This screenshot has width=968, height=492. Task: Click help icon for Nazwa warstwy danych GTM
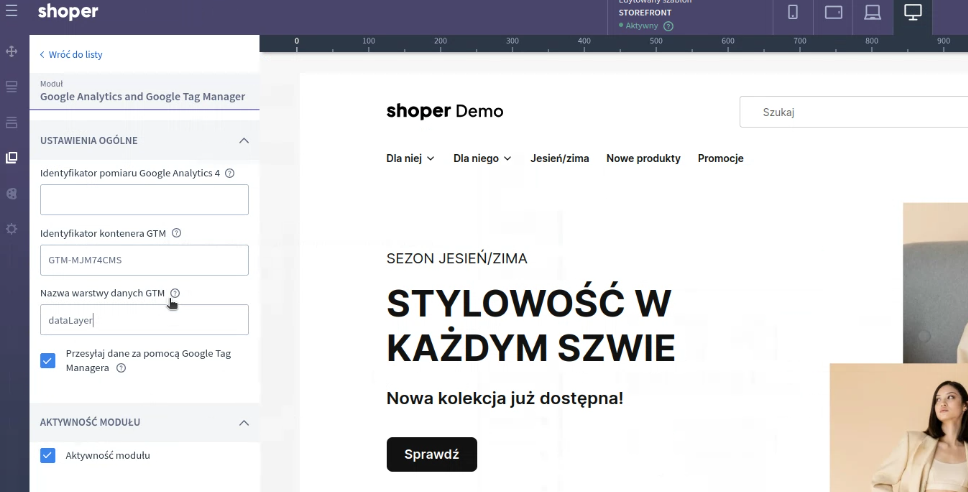click(175, 293)
